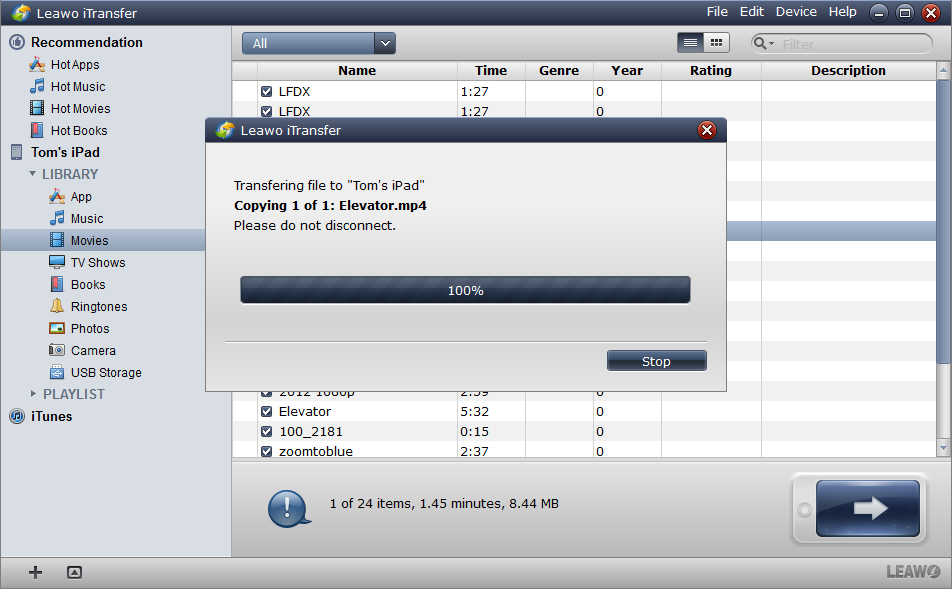
Task: Select the Elevator row name
Action: pos(305,412)
